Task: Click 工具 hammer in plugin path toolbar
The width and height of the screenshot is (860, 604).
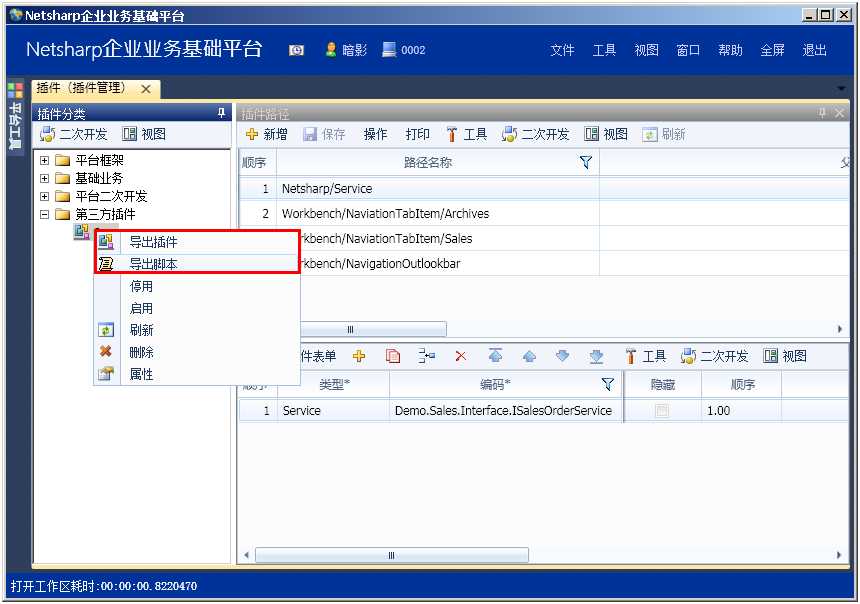Action: click(467, 134)
